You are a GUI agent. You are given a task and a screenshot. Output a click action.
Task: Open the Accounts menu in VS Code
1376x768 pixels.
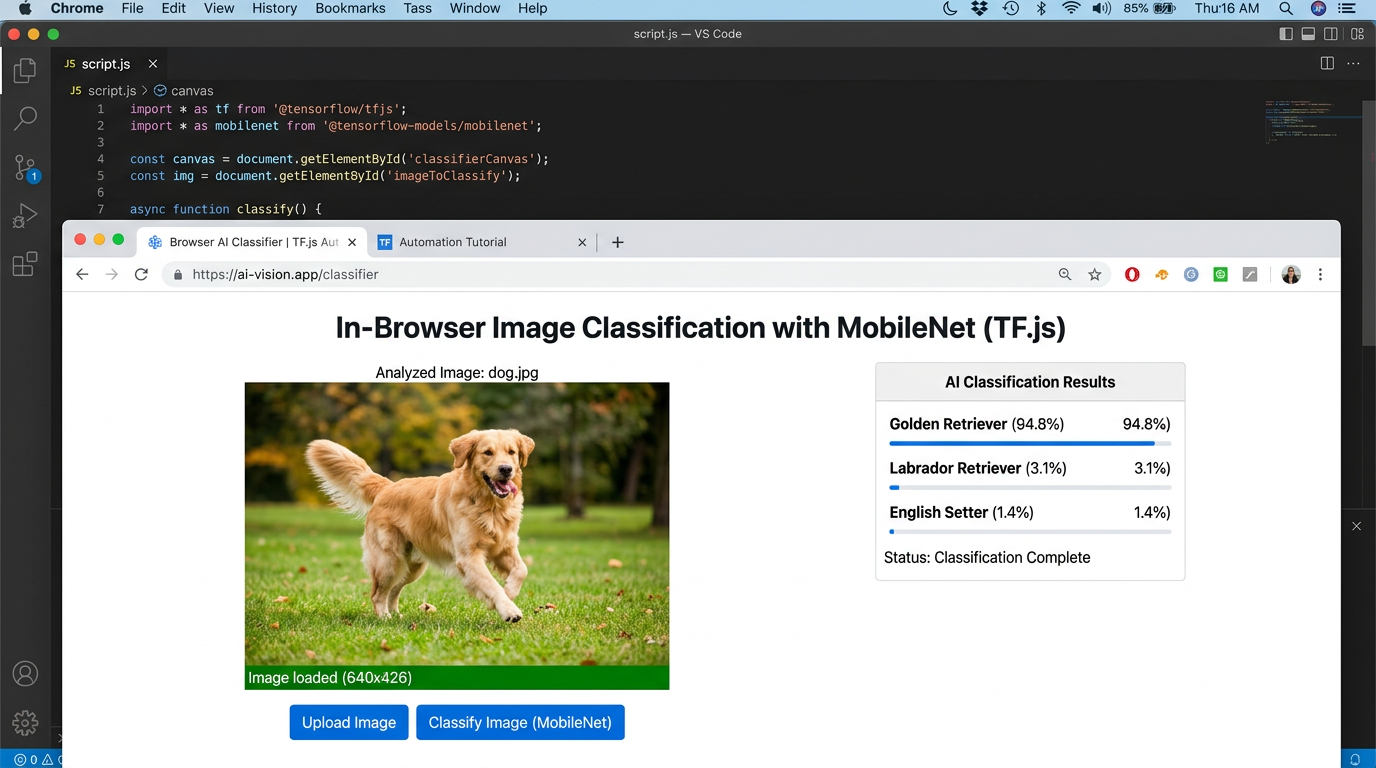[x=25, y=674]
